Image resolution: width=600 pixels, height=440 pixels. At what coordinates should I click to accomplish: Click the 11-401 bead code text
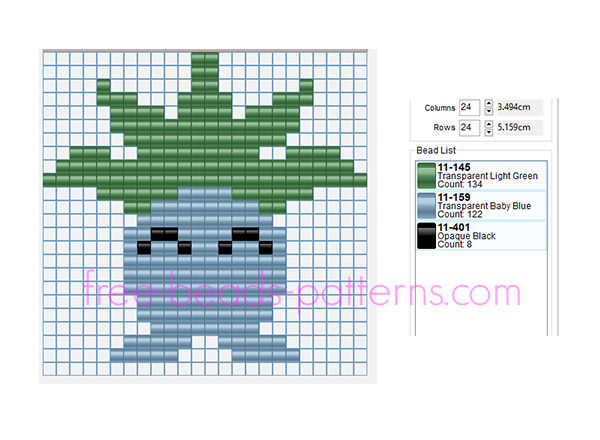point(454,227)
